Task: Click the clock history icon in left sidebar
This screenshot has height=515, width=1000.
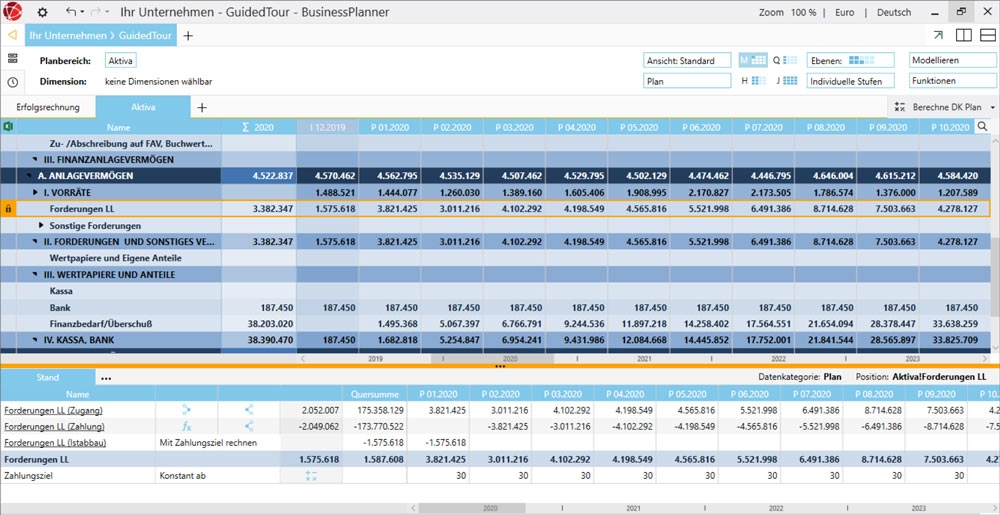Action: coord(12,82)
